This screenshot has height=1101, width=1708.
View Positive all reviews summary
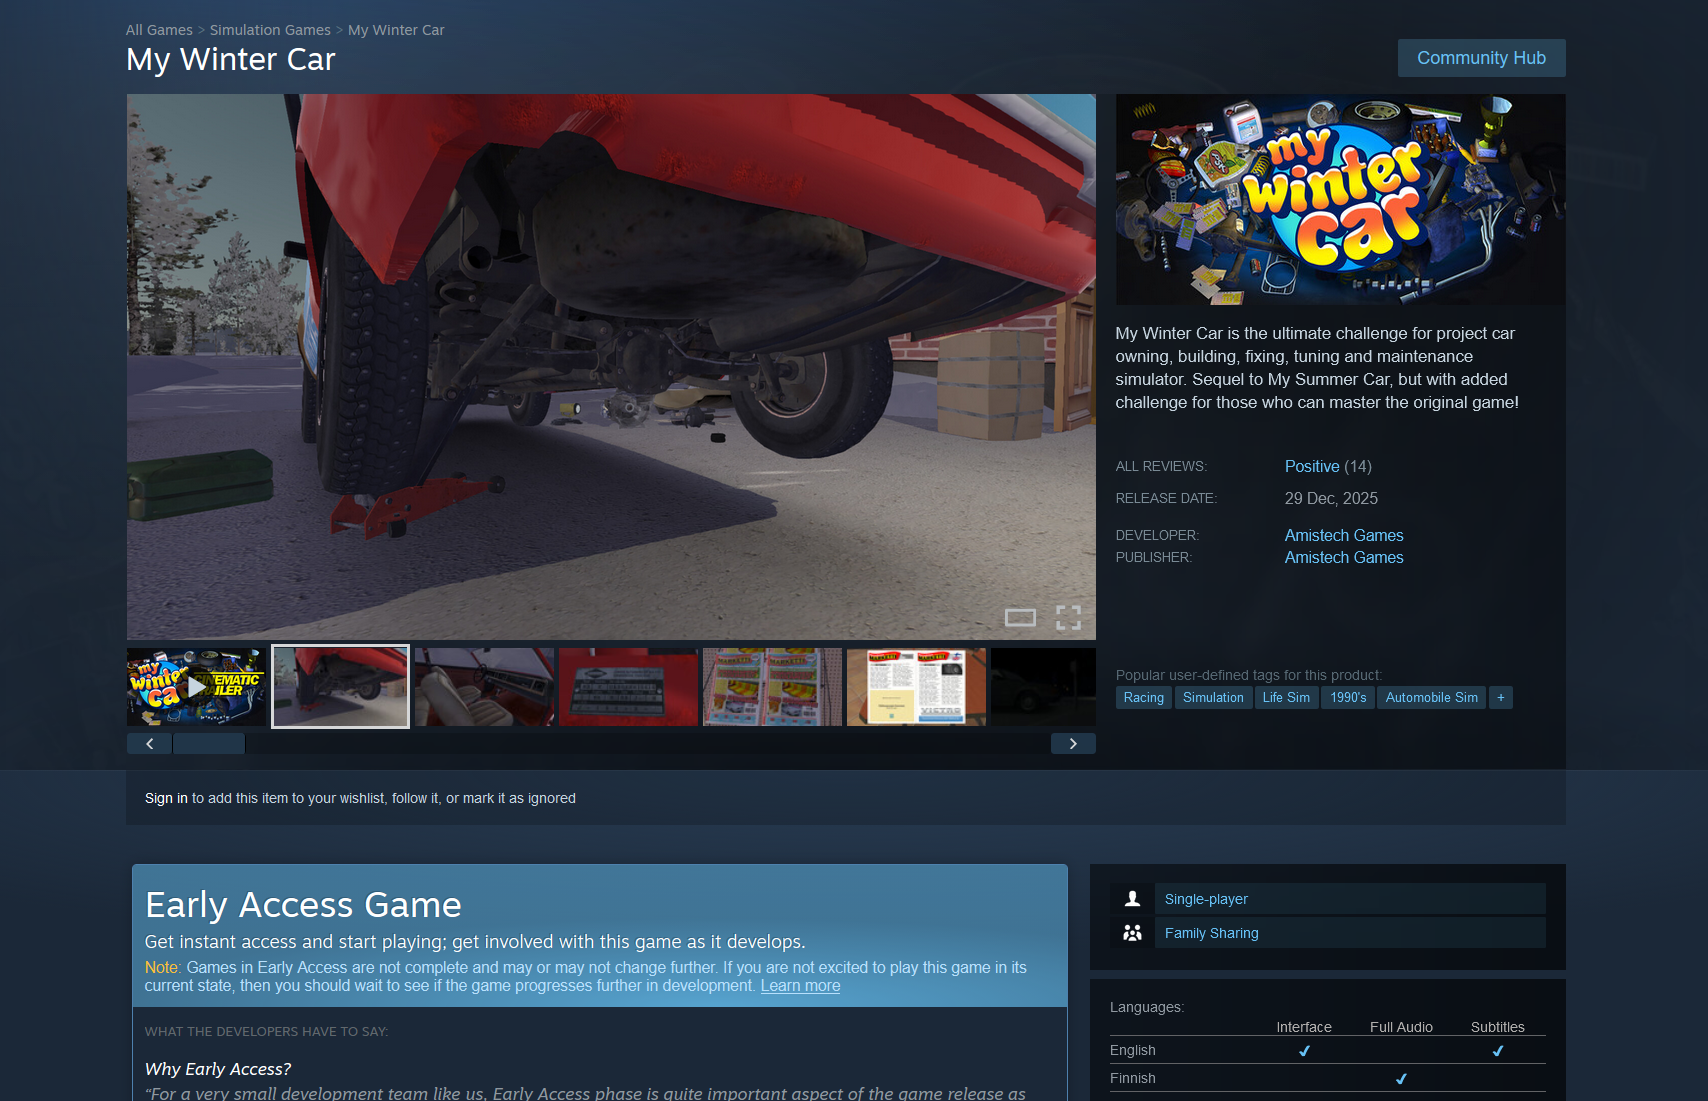1311,466
